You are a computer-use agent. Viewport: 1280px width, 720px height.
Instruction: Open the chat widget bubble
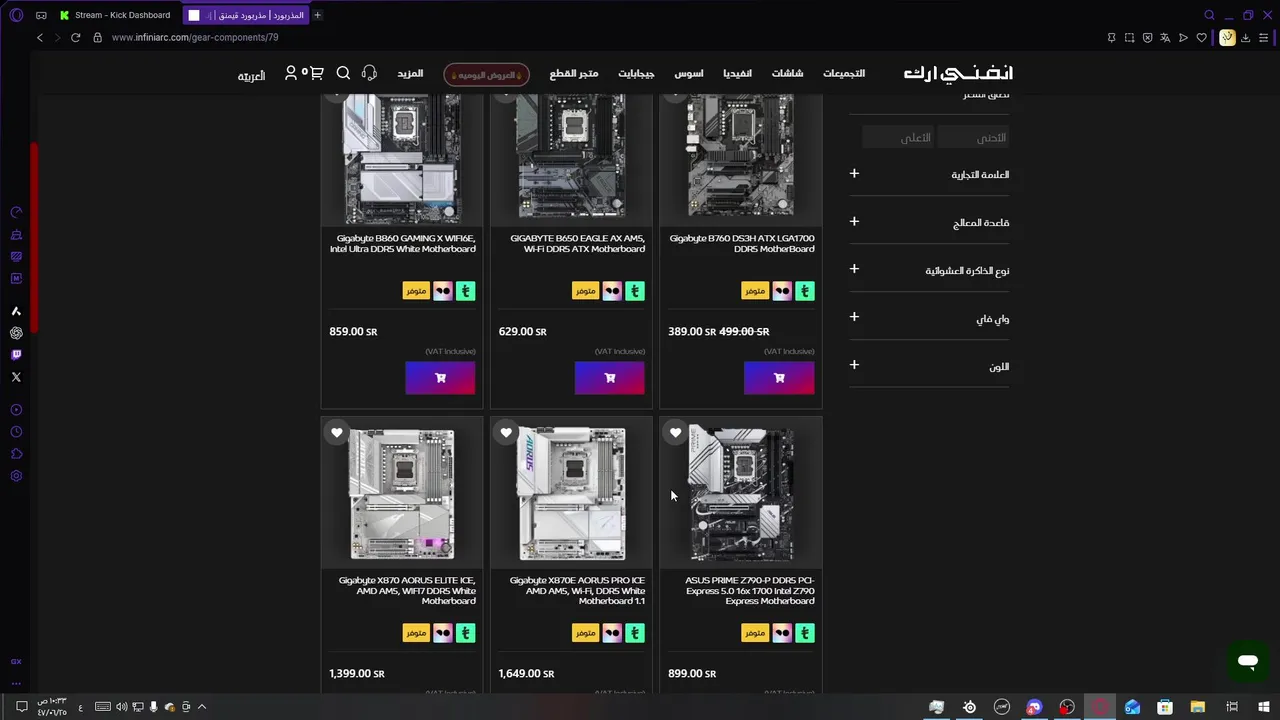[x=1247, y=661]
